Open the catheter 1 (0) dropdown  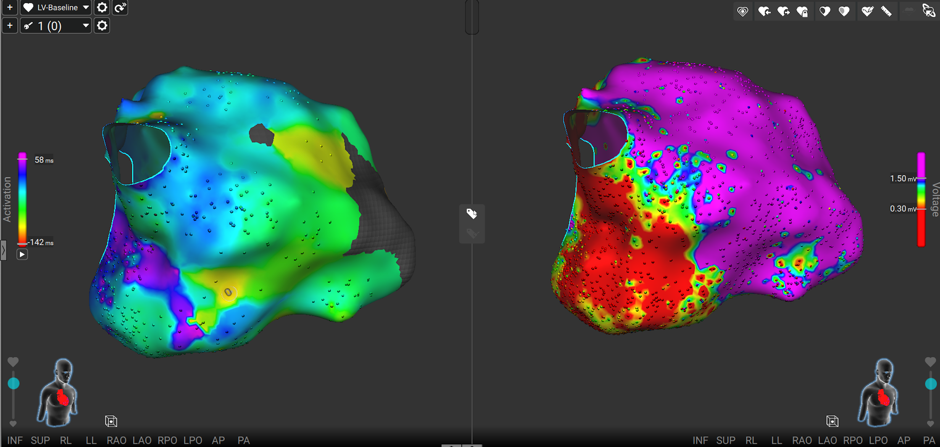click(x=56, y=26)
